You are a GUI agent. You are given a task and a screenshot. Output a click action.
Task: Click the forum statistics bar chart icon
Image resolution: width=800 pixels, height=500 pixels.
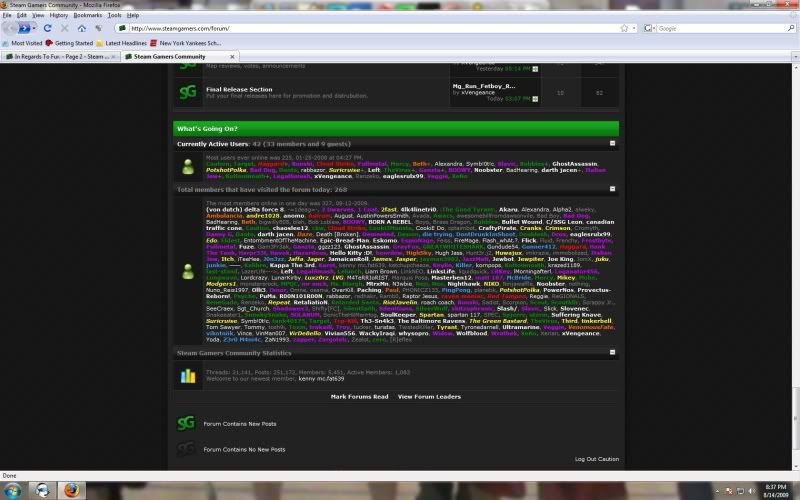[187, 376]
